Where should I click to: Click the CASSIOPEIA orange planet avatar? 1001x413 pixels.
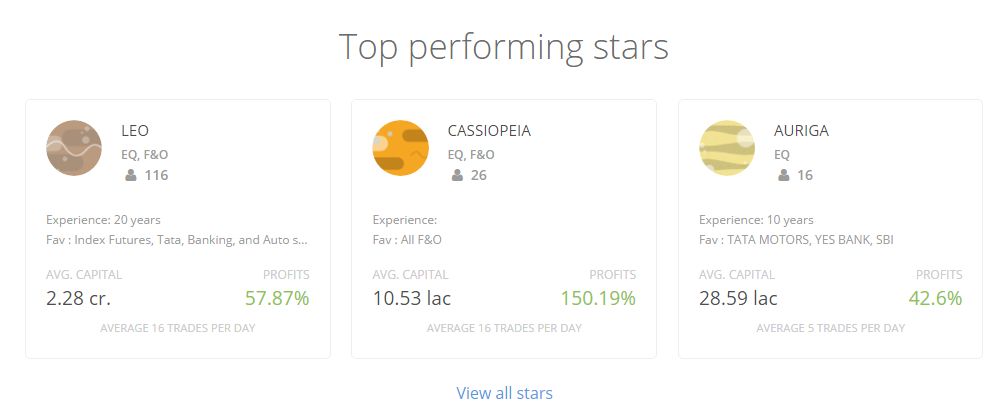[x=400, y=148]
